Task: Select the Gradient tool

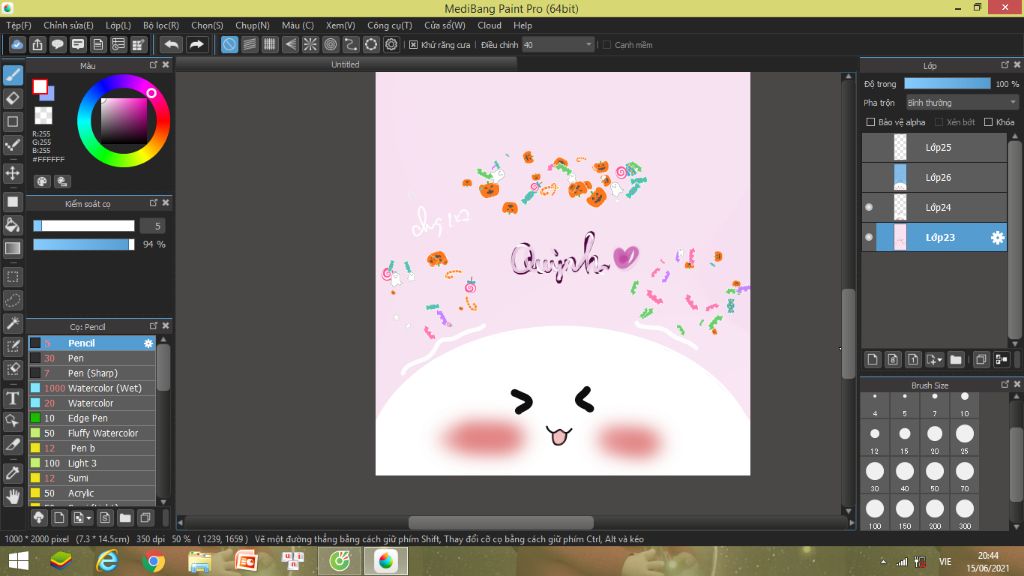Action: 12,248
